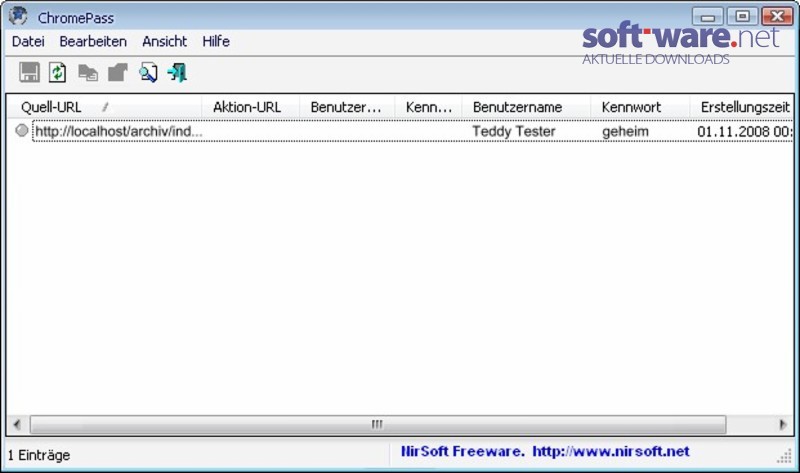
Task: Click the geheim password cell
Action: coord(625,131)
